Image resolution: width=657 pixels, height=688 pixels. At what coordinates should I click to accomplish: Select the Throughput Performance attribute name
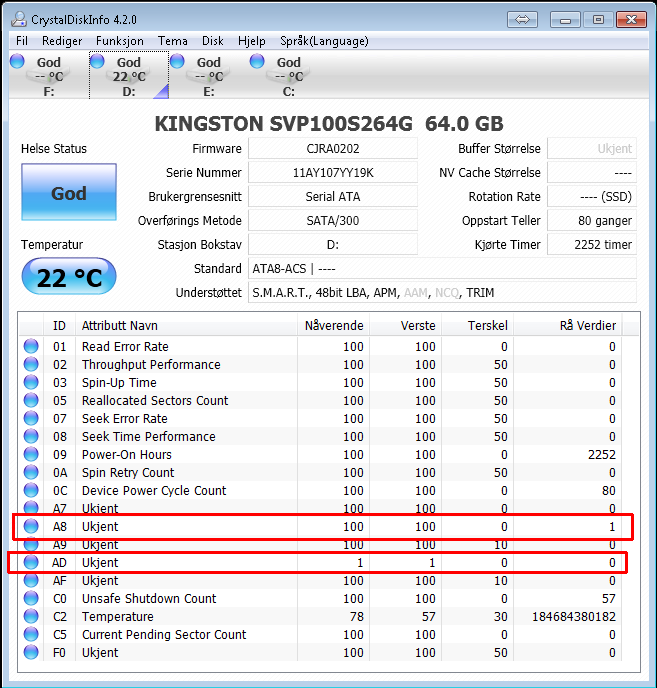click(x=151, y=365)
